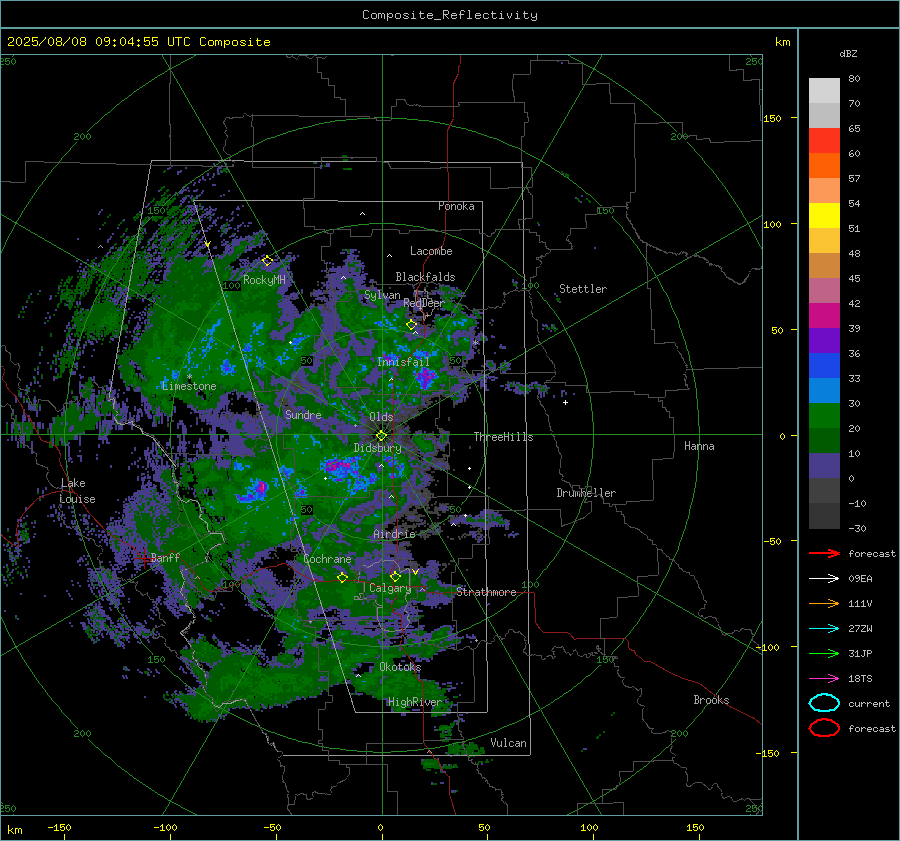Viewport: 900px width, 841px height.
Task: Click the yellow diamond marker above RockyMH
Action: point(267,261)
